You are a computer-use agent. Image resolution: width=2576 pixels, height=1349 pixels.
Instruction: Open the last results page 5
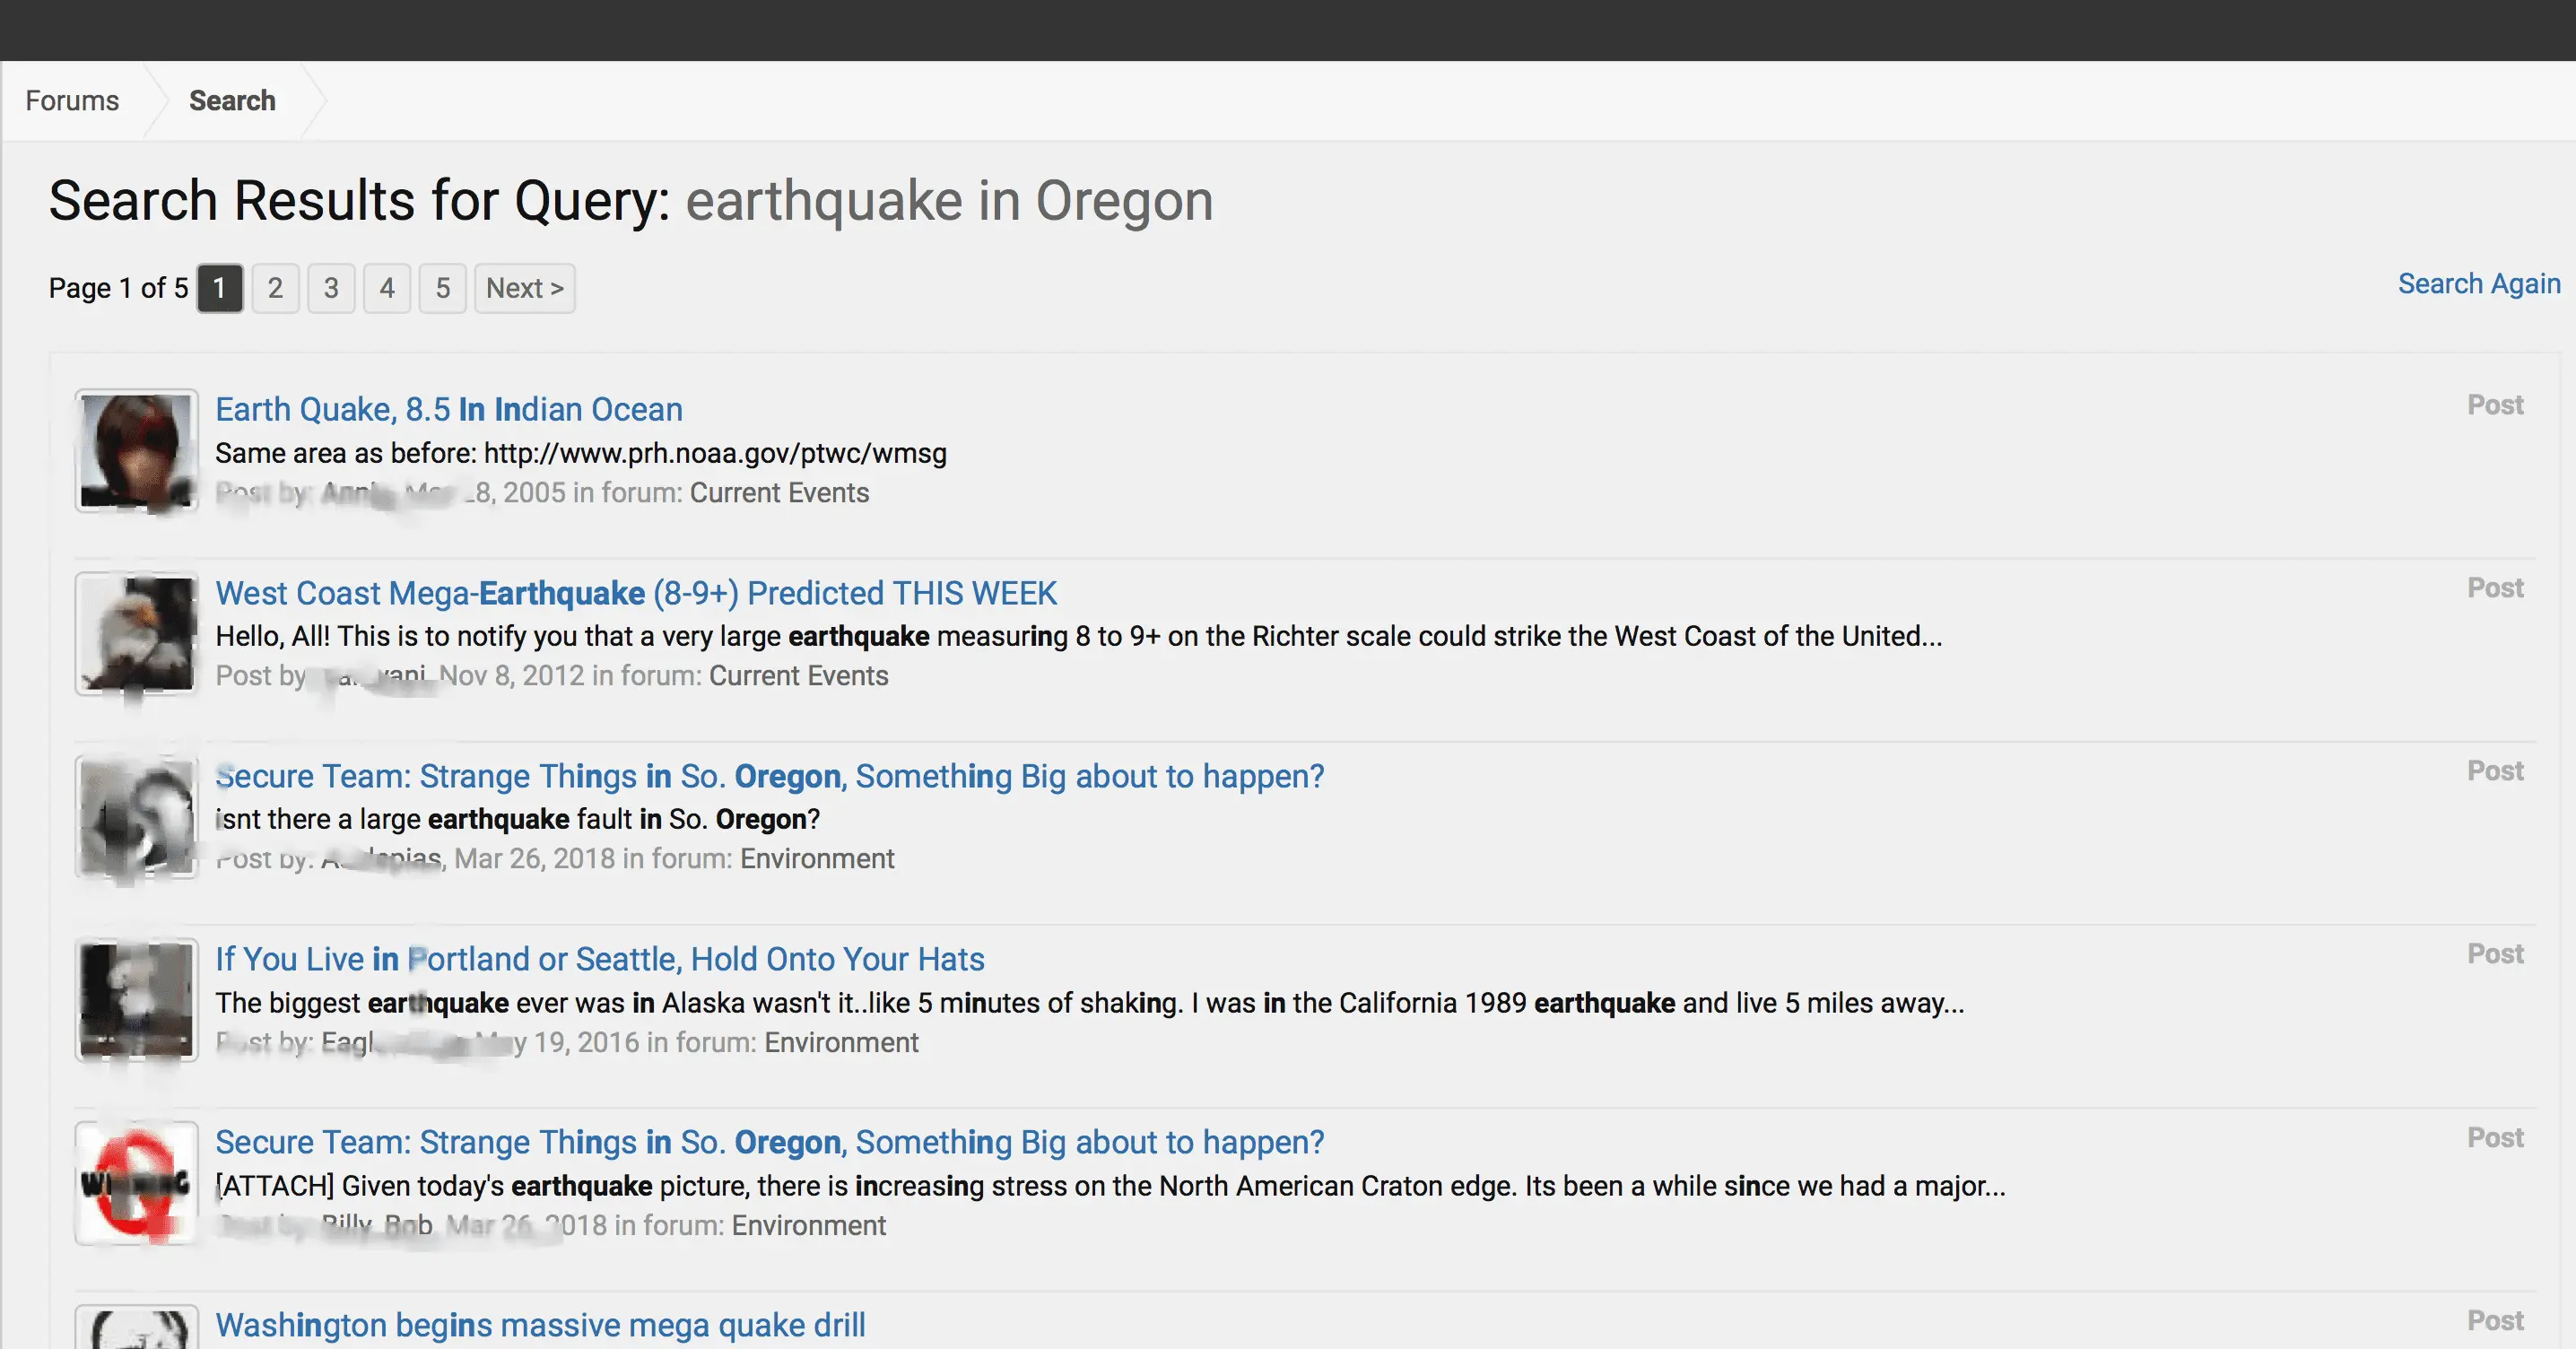click(x=442, y=288)
